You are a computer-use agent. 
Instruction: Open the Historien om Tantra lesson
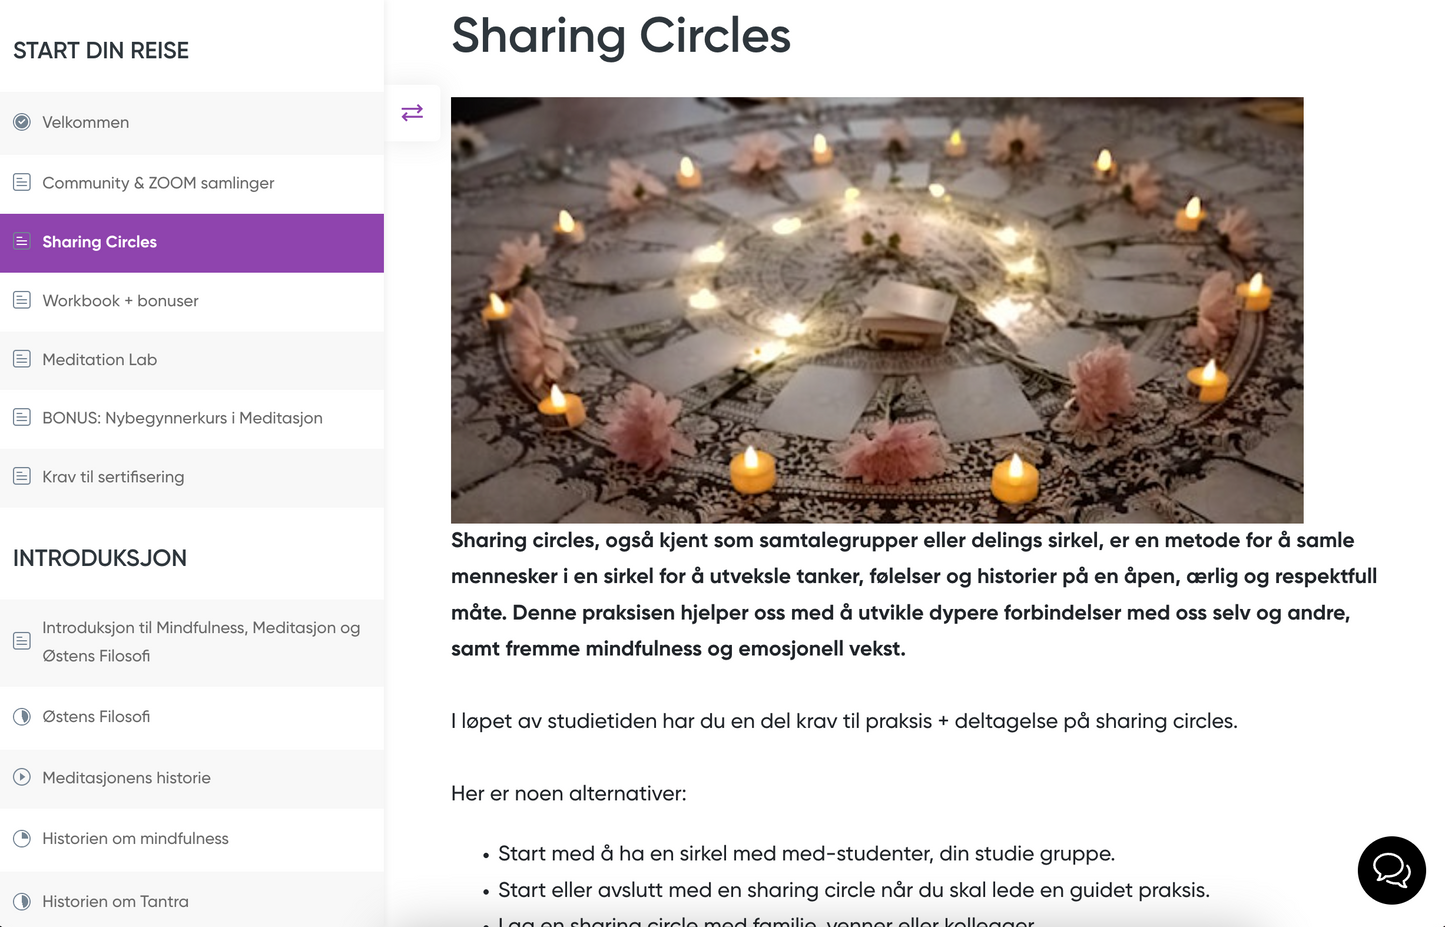(x=115, y=901)
